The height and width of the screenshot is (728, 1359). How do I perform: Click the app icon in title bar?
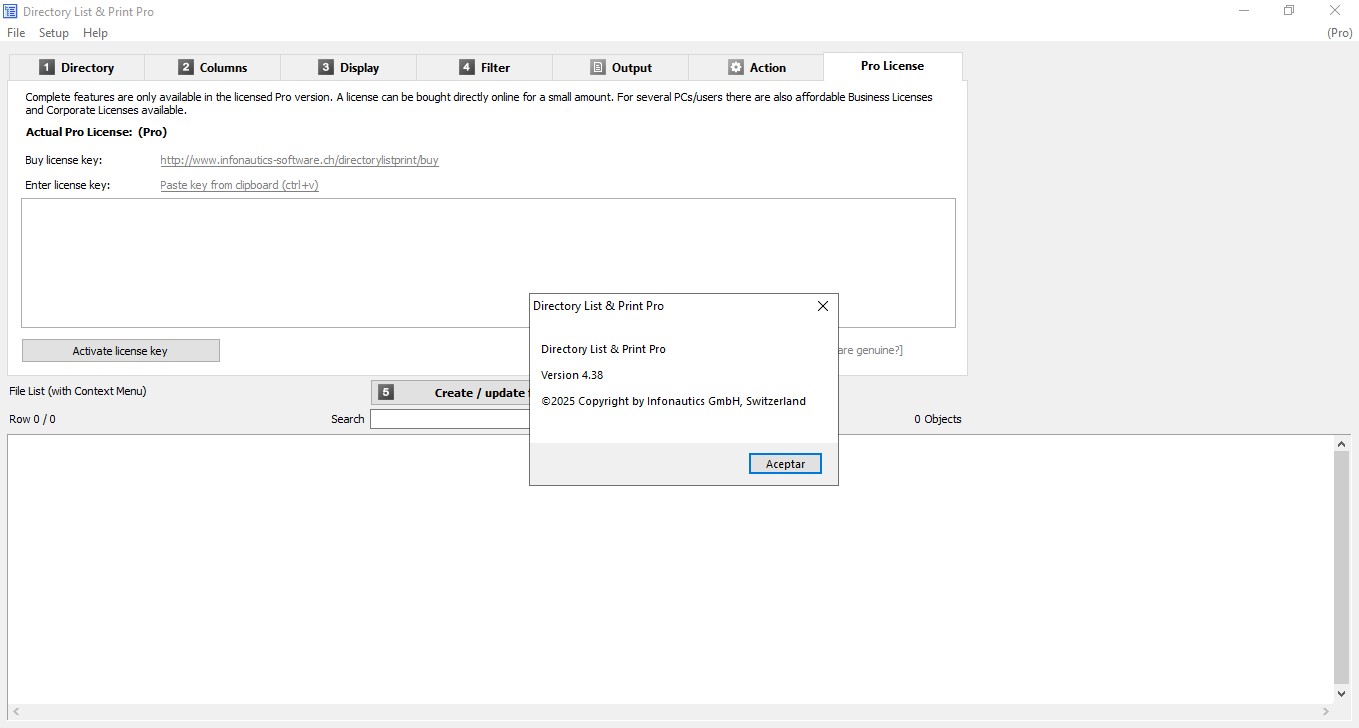click(x=11, y=11)
